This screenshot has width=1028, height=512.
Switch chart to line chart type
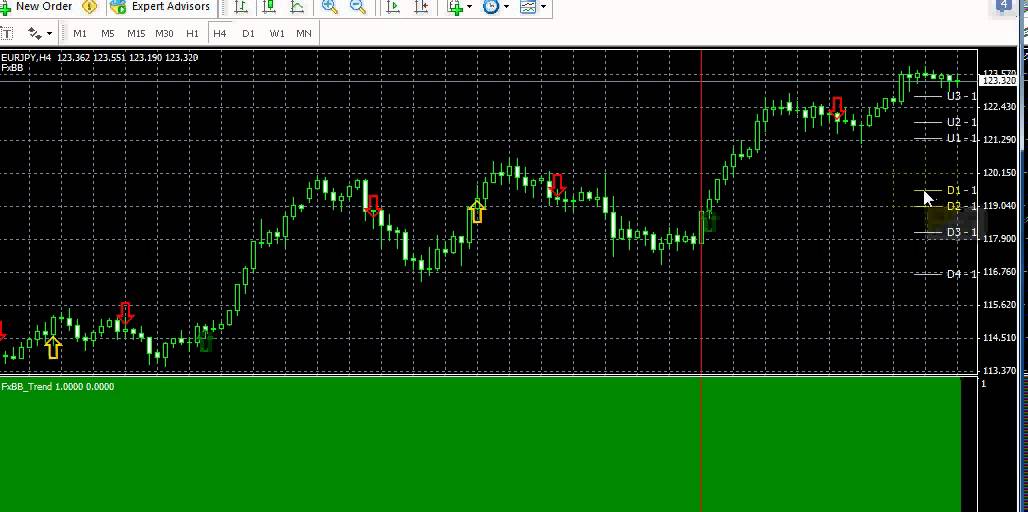[x=297, y=7]
